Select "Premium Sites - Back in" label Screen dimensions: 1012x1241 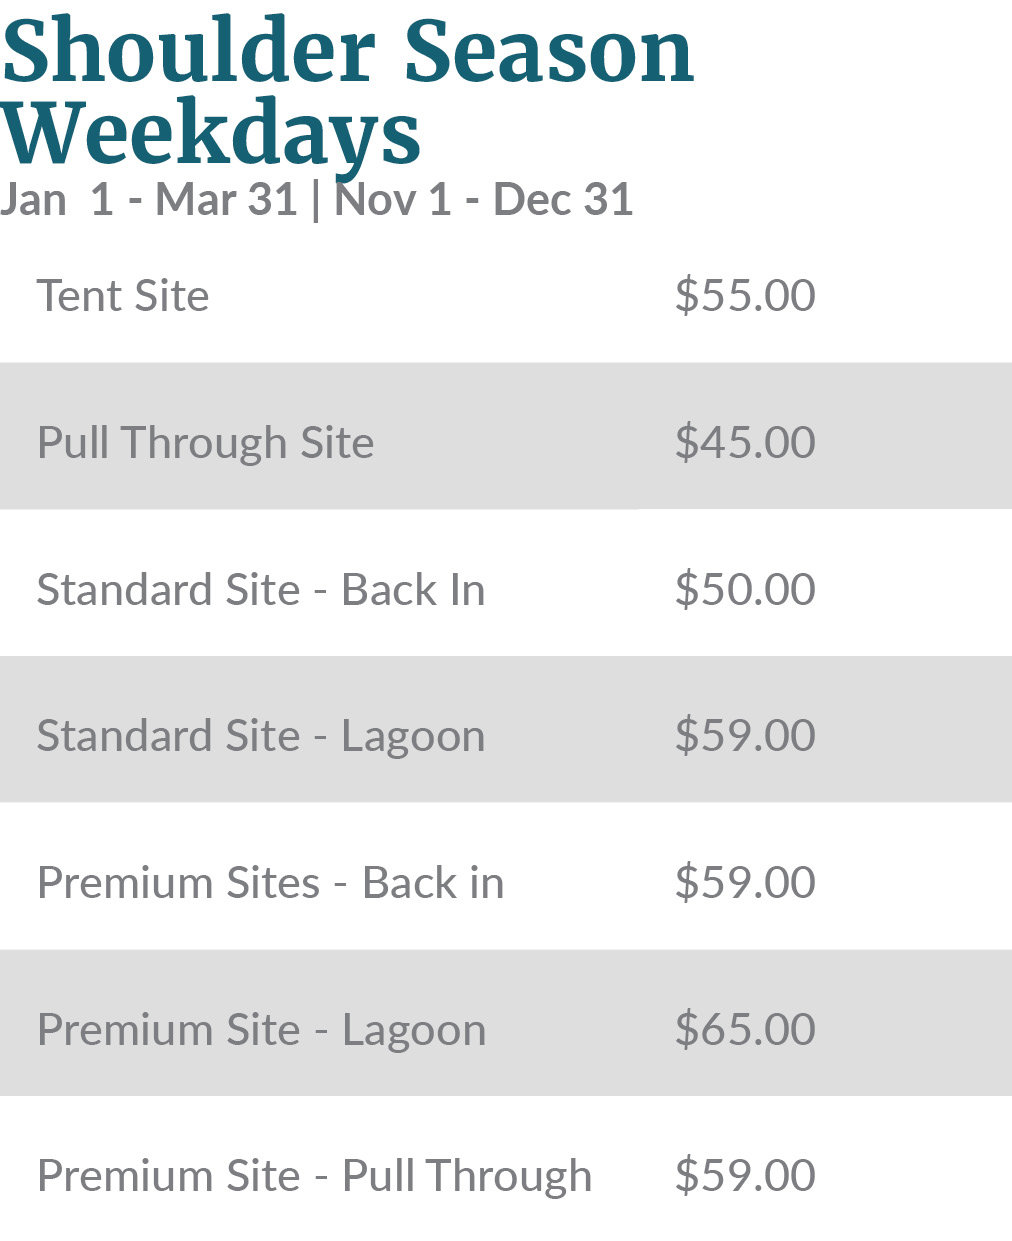click(x=270, y=883)
